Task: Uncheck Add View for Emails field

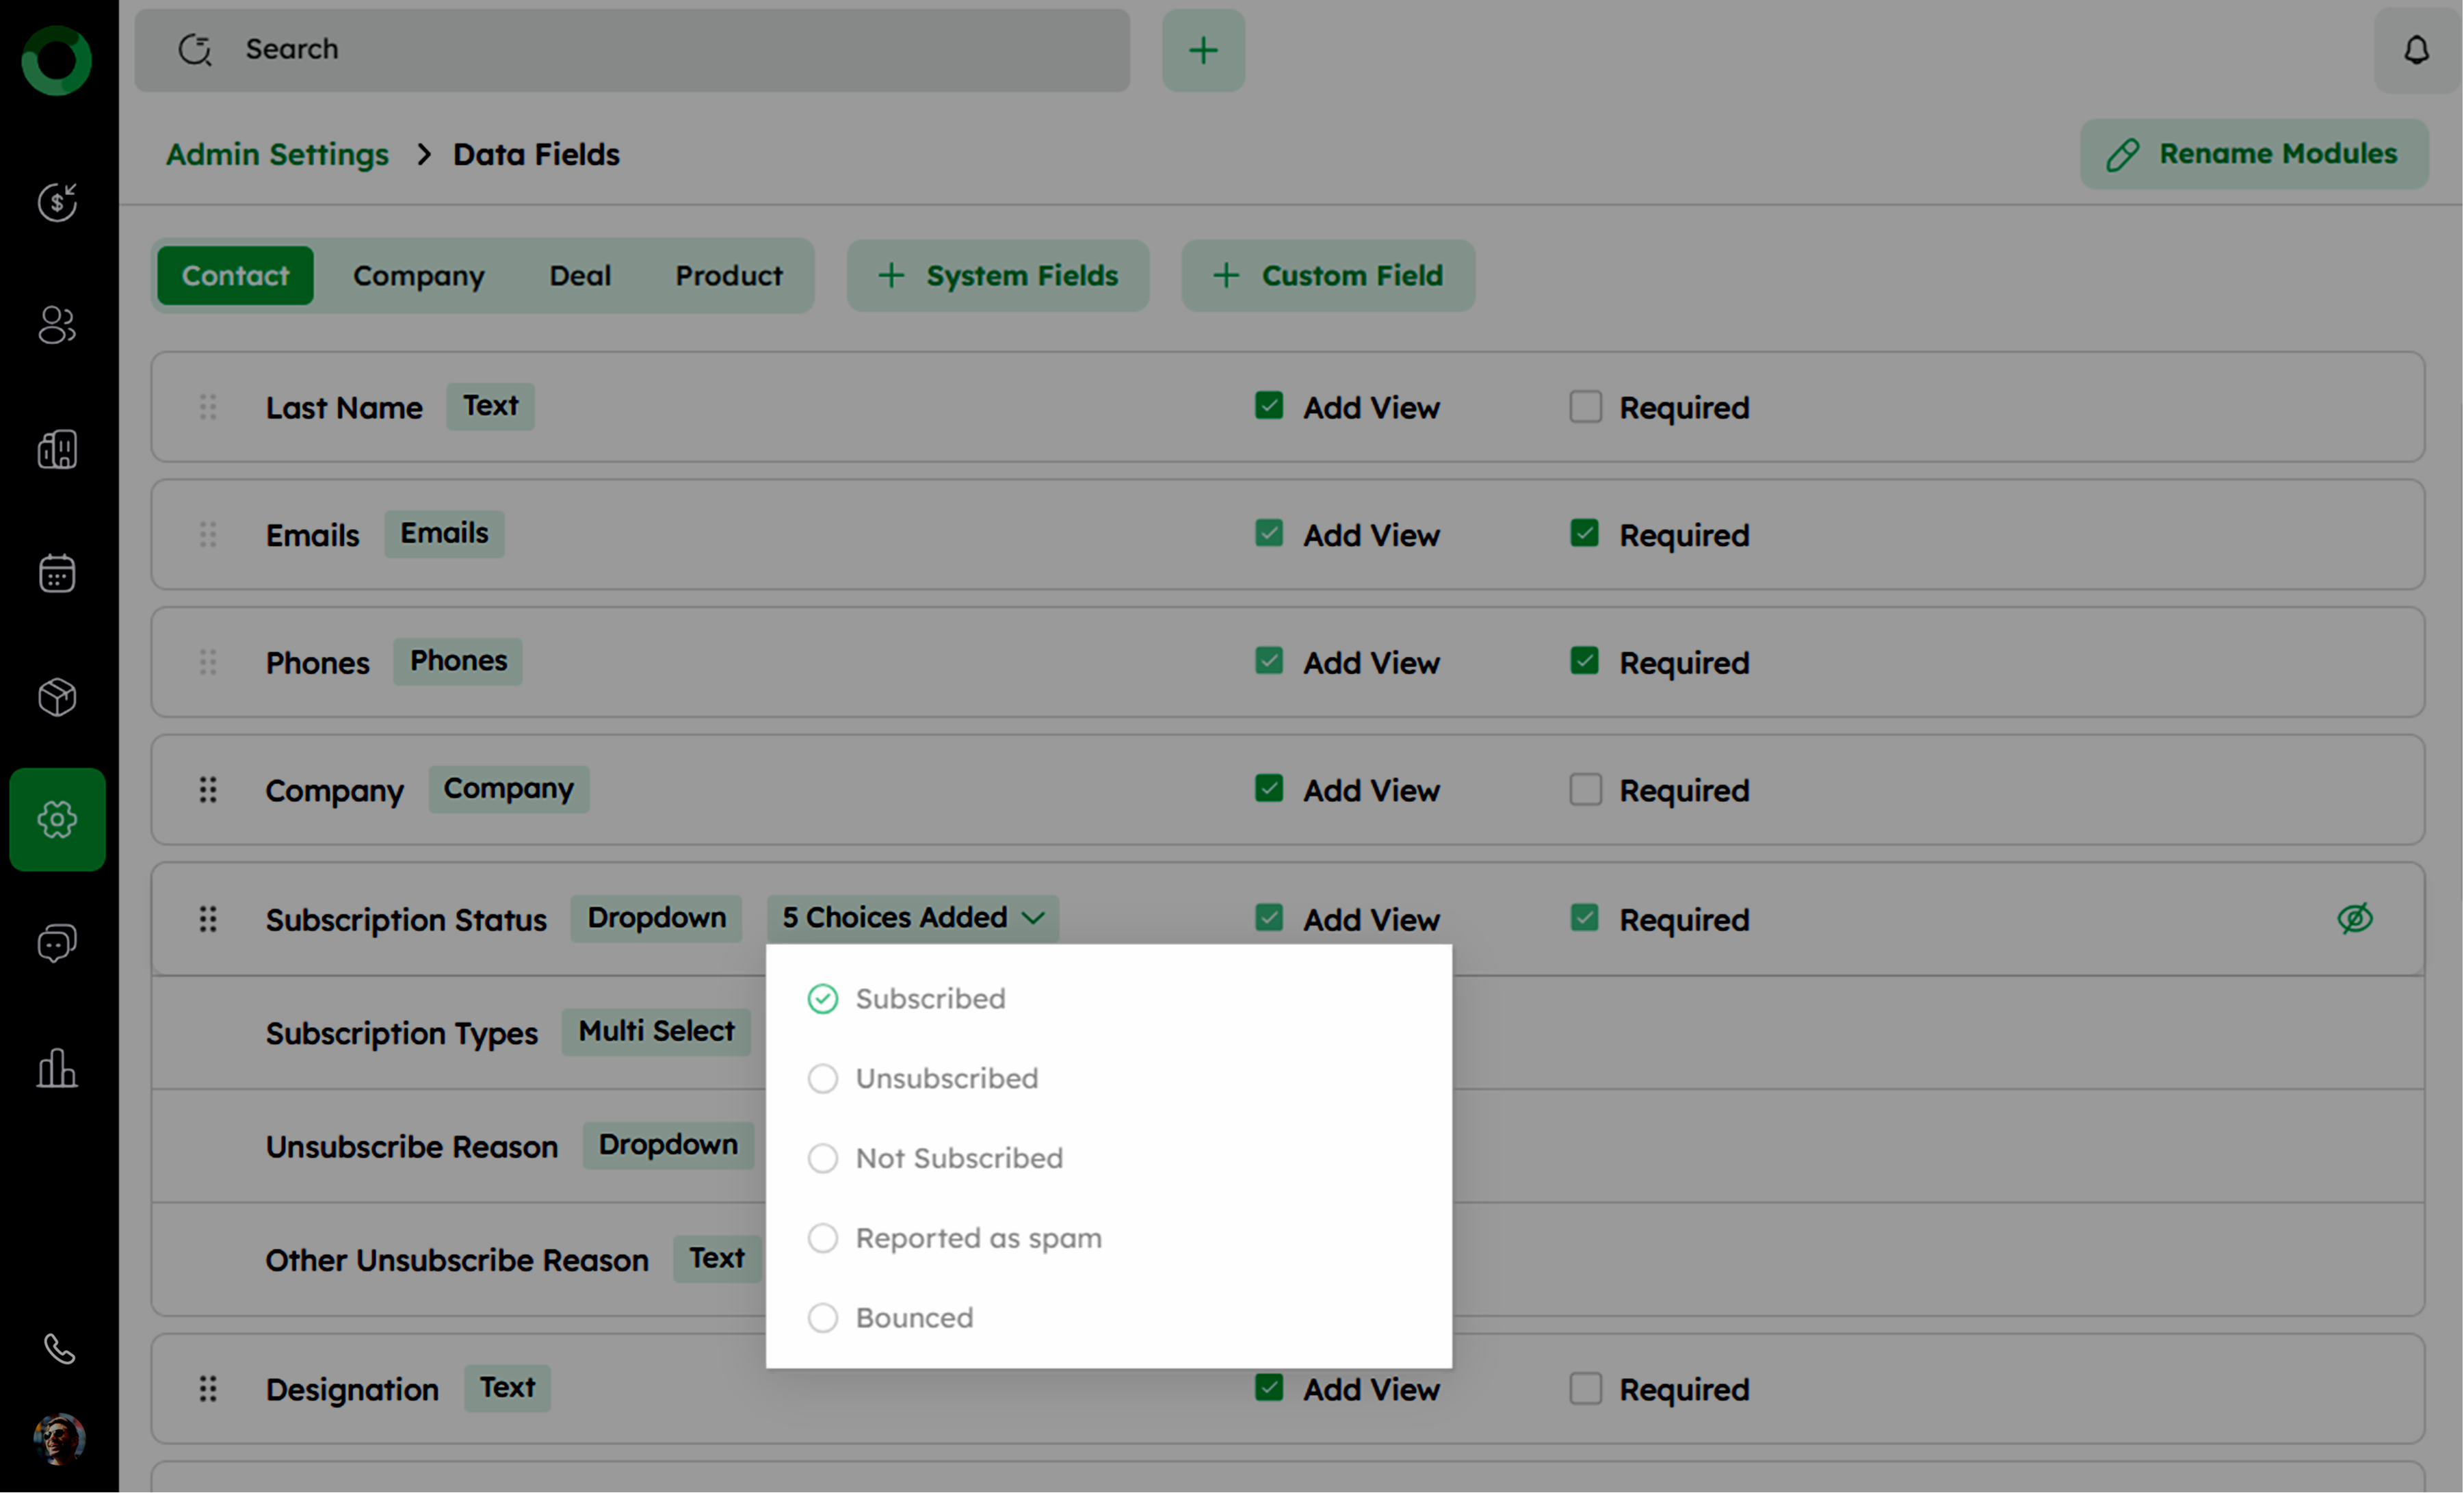Action: point(1269,533)
